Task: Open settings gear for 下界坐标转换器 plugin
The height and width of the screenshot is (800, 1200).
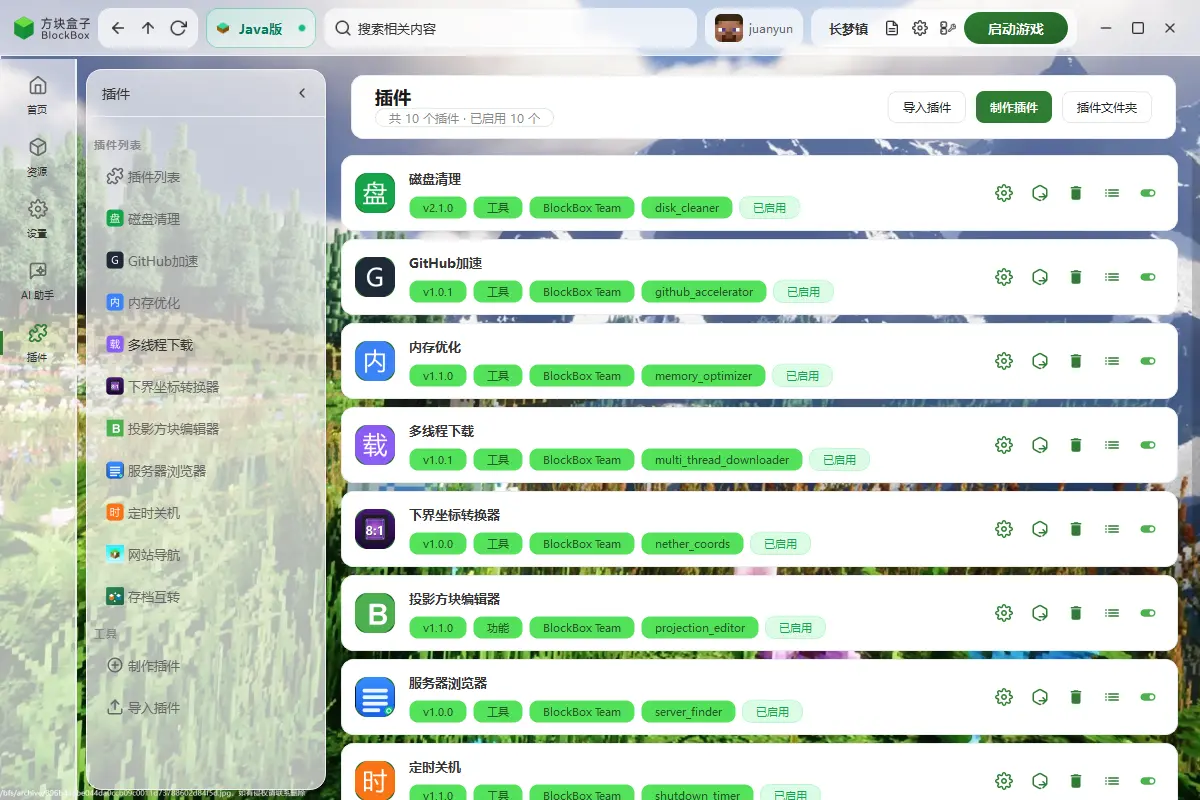Action: tap(1004, 529)
